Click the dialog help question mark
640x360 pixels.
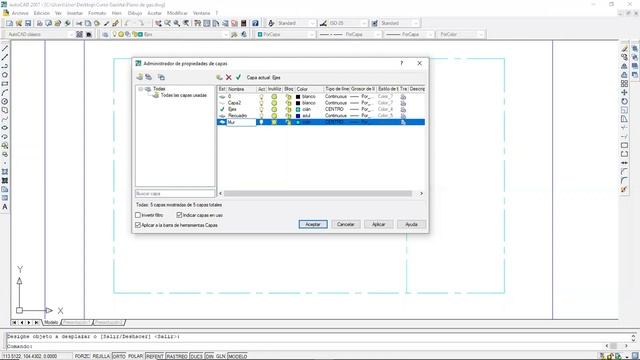click(402, 63)
